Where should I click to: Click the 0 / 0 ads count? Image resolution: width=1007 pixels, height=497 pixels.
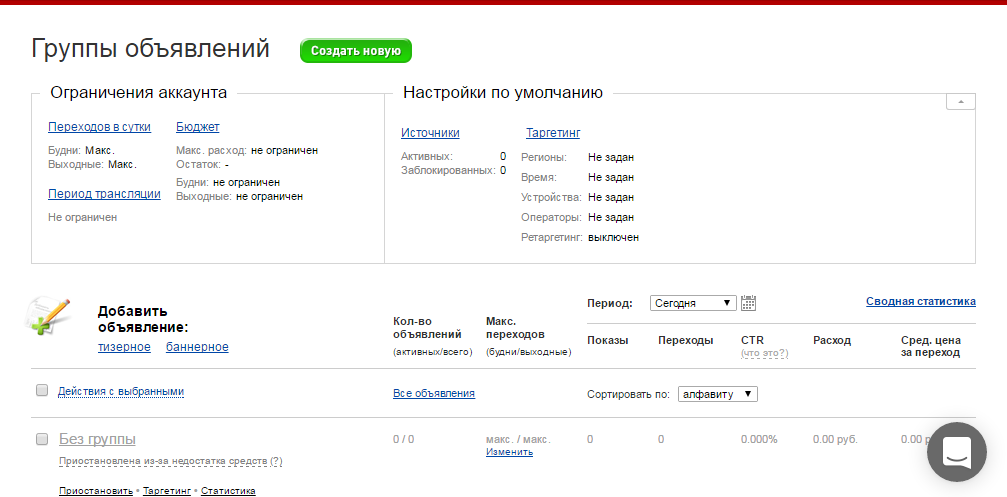coord(403,440)
